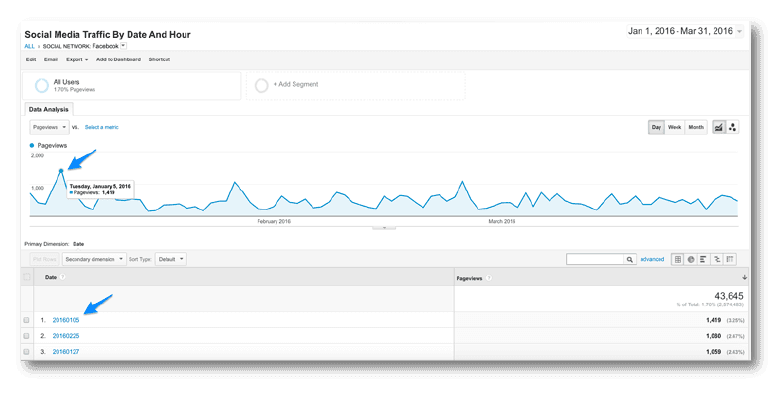
Task: Open date link 20160105
Action: (x=66, y=320)
